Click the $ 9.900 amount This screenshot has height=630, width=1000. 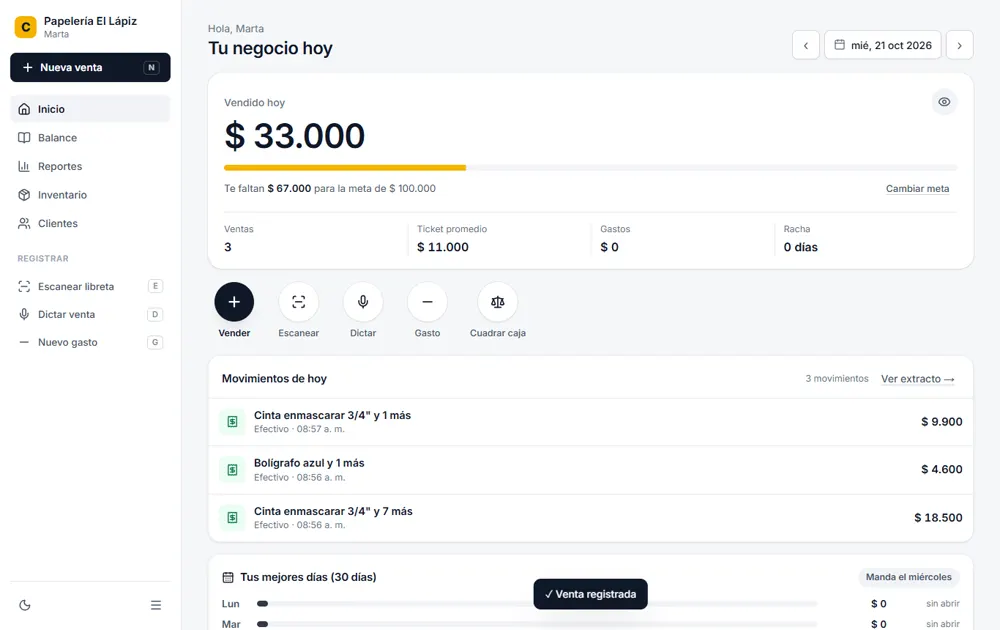pyautogui.click(x=941, y=421)
